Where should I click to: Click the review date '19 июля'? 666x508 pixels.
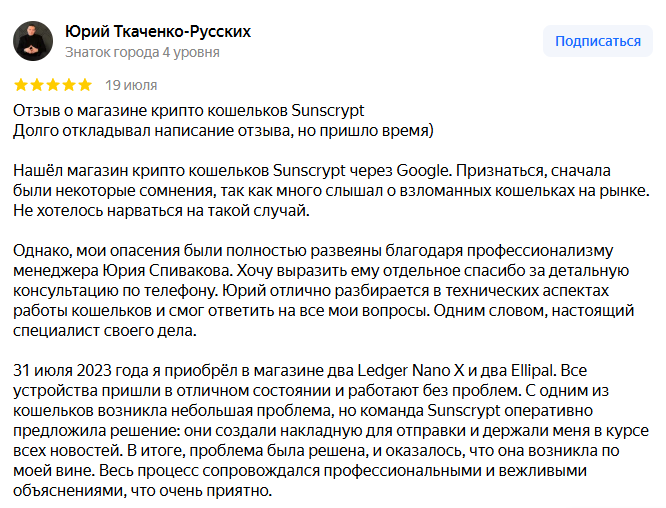click(x=131, y=85)
